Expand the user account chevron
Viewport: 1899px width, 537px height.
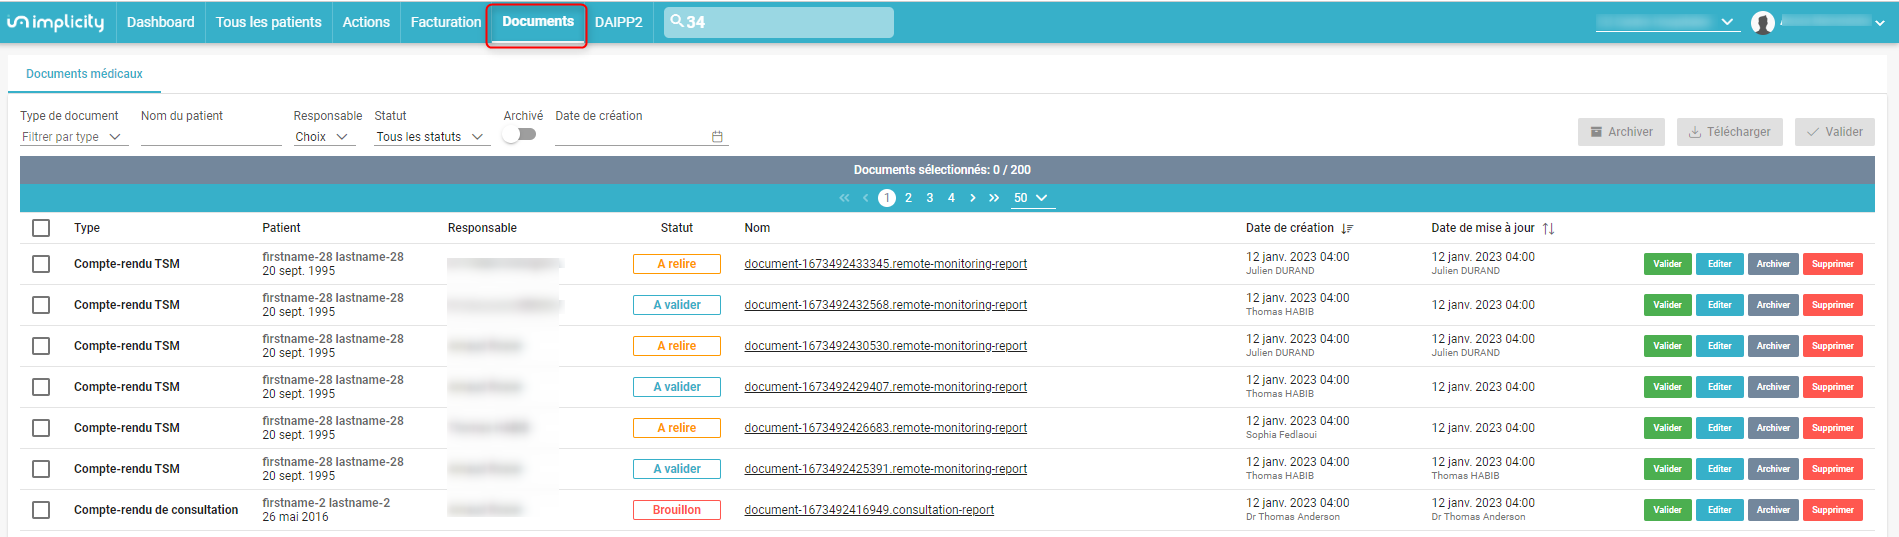pos(1880,22)
